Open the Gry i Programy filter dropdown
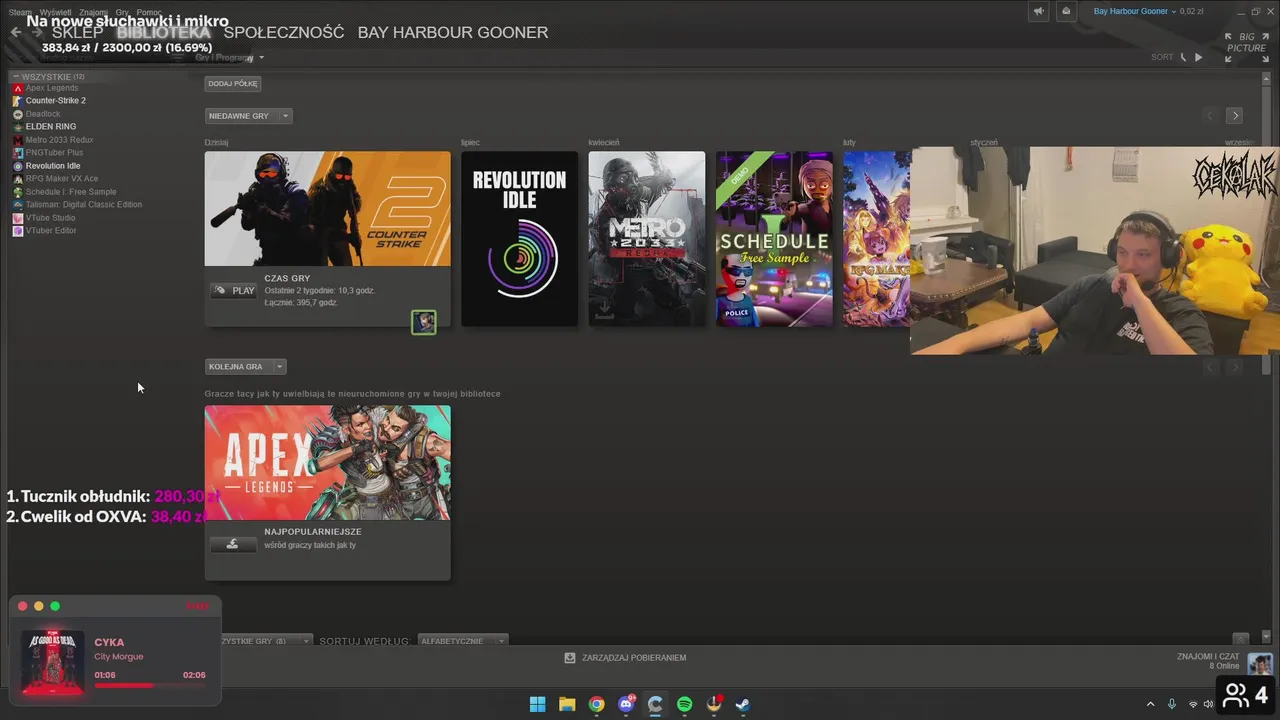This screenshot has width=1280, height=720. 230,58
